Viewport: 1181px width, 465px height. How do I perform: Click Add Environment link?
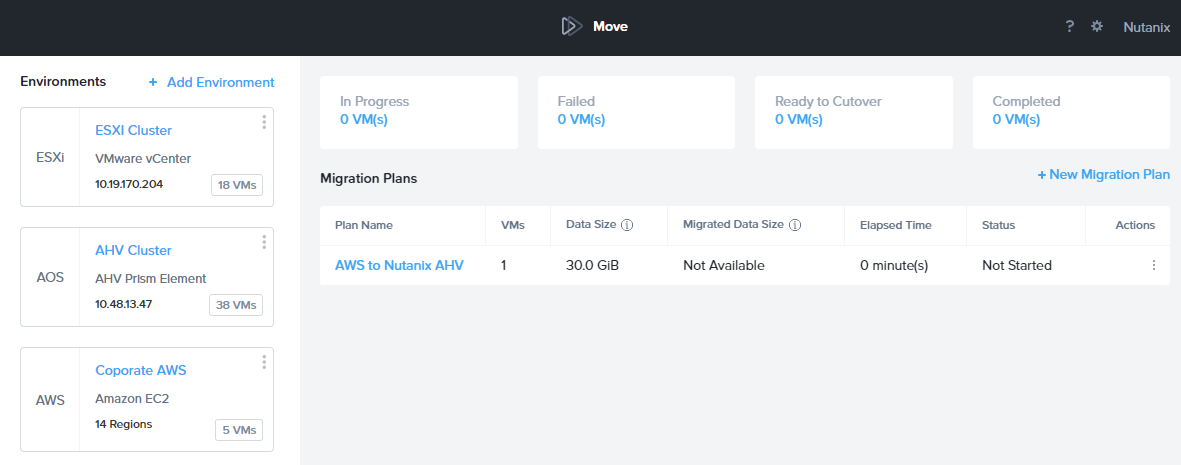(211, 82)
